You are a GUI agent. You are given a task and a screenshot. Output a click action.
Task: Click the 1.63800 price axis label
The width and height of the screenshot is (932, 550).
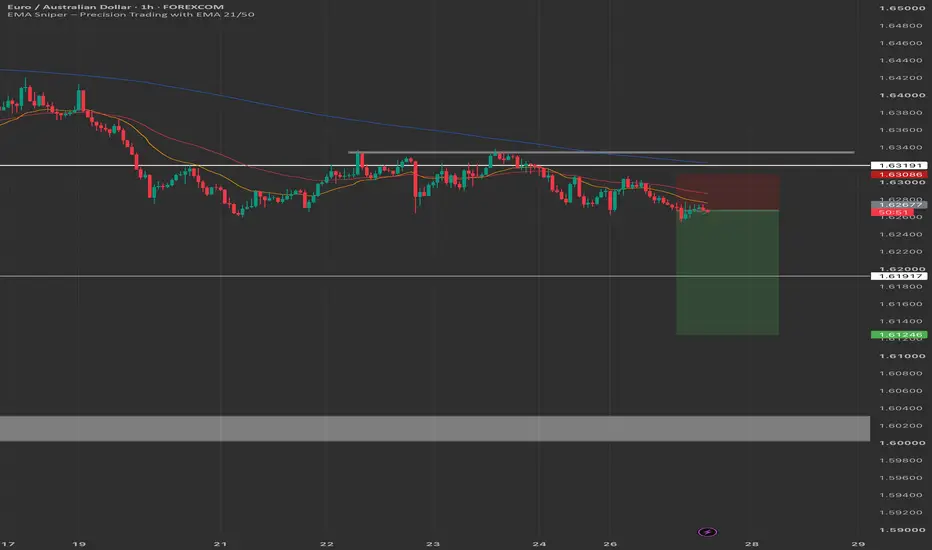coord(902,112)
